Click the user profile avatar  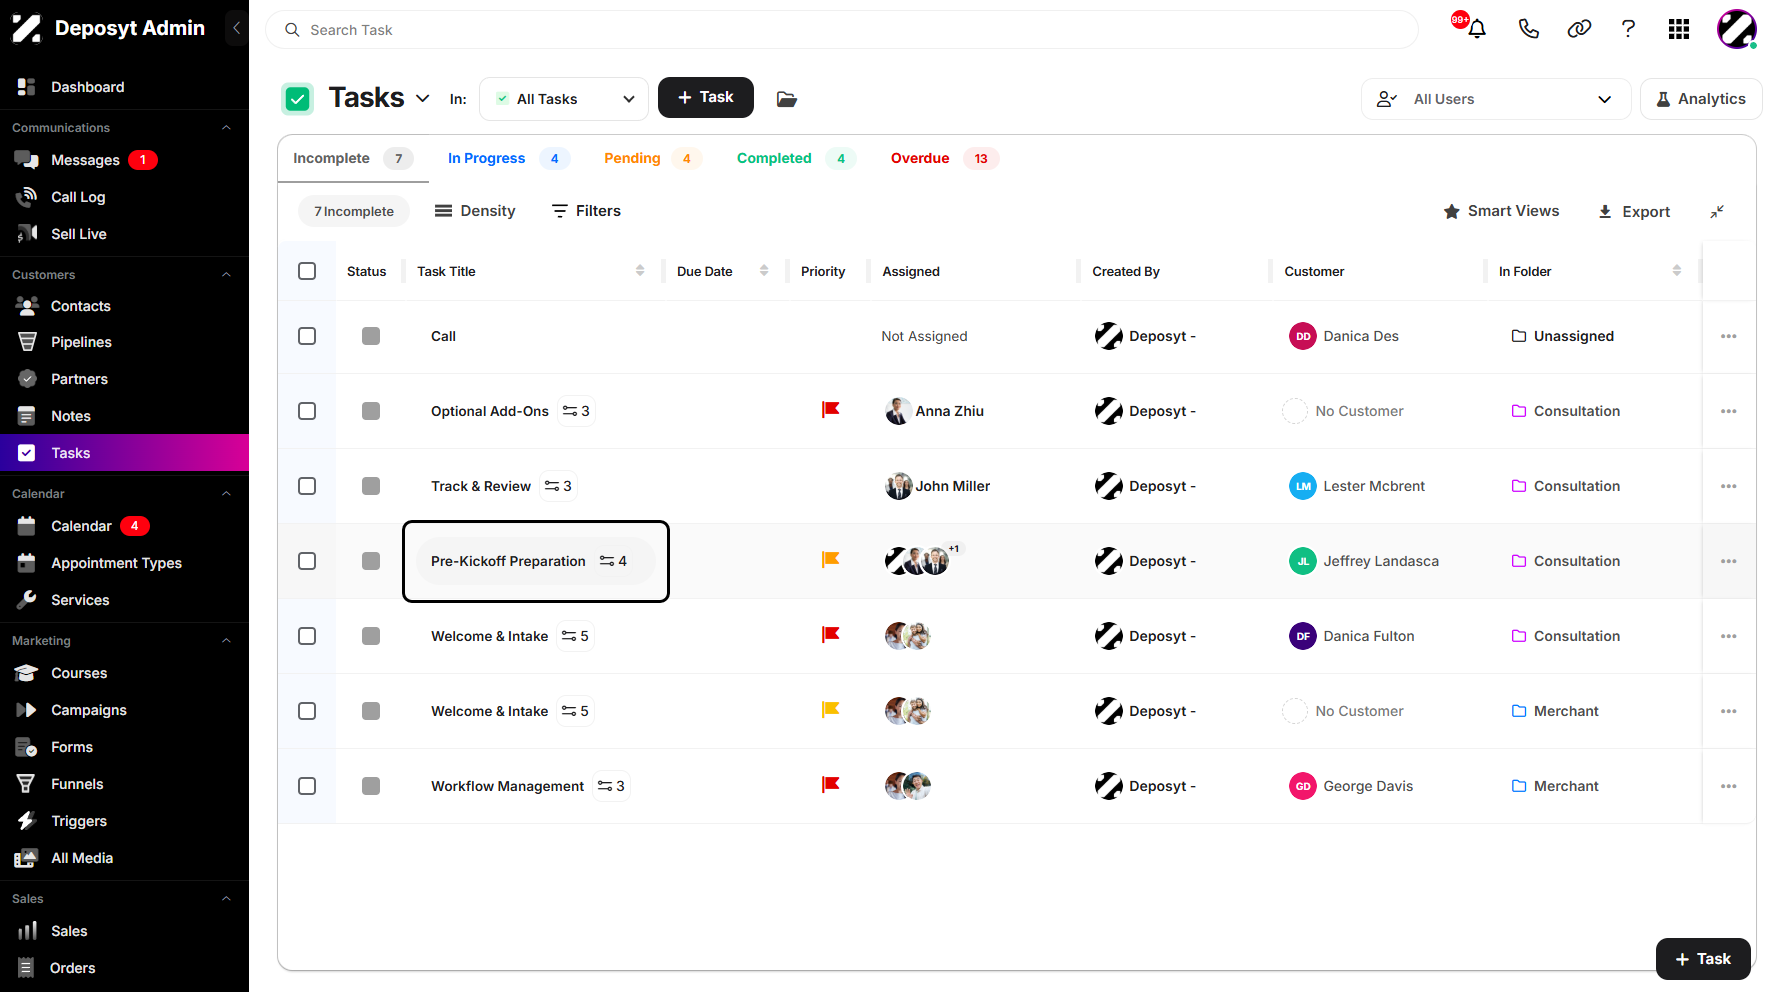point(1737,29)
